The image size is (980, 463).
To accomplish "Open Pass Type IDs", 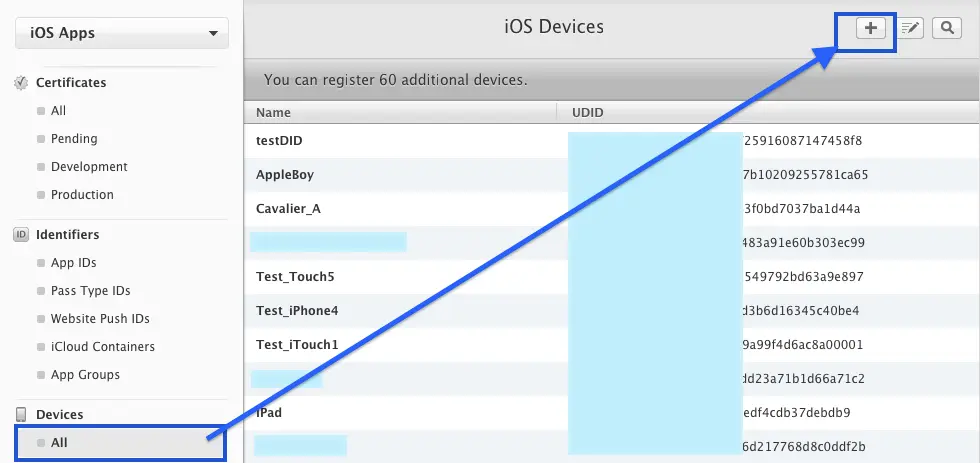I will [x=90, y=291].
